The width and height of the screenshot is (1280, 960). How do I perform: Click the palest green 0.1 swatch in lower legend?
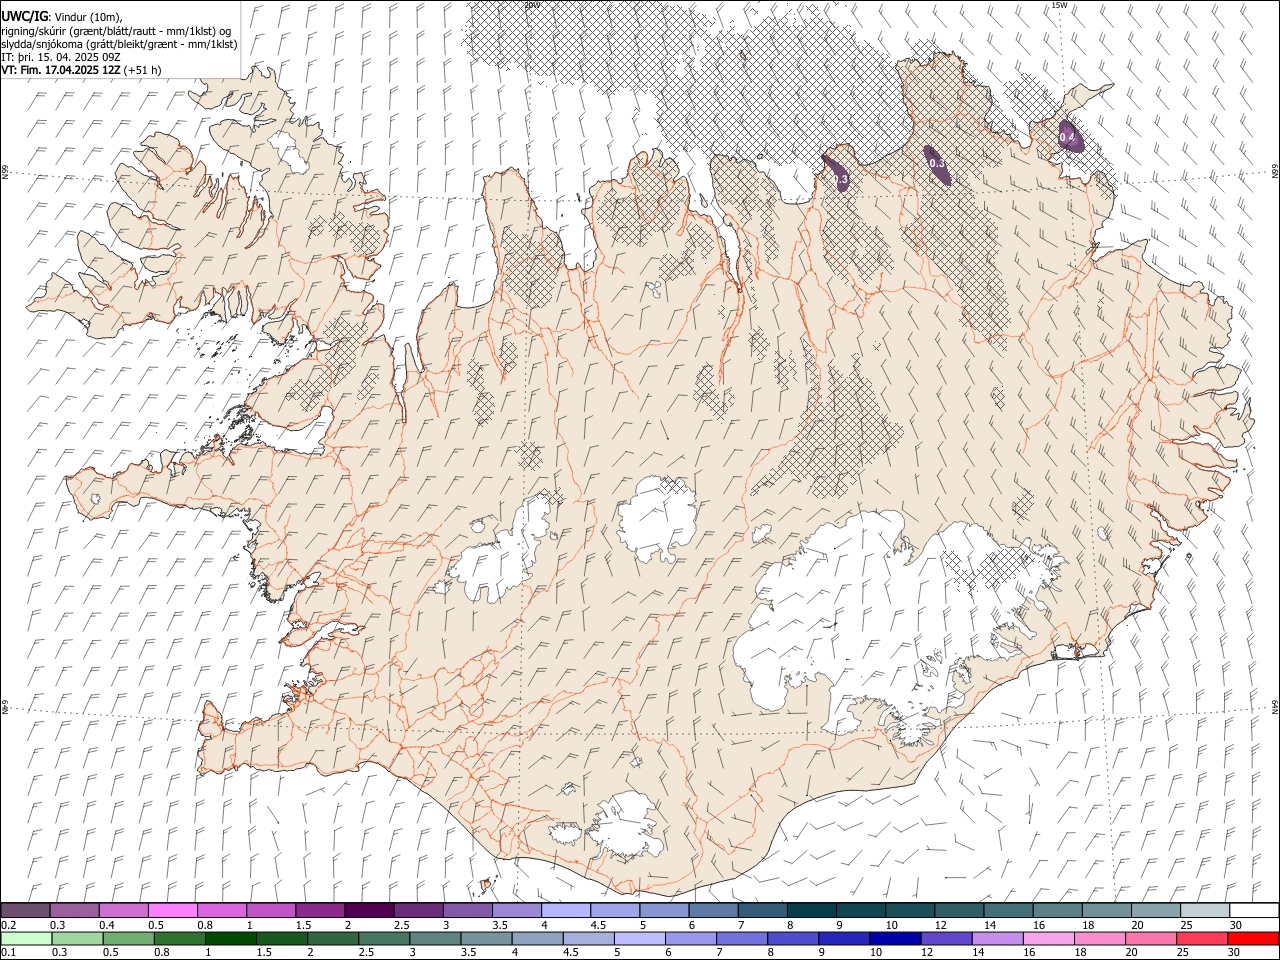click(26, 939)
